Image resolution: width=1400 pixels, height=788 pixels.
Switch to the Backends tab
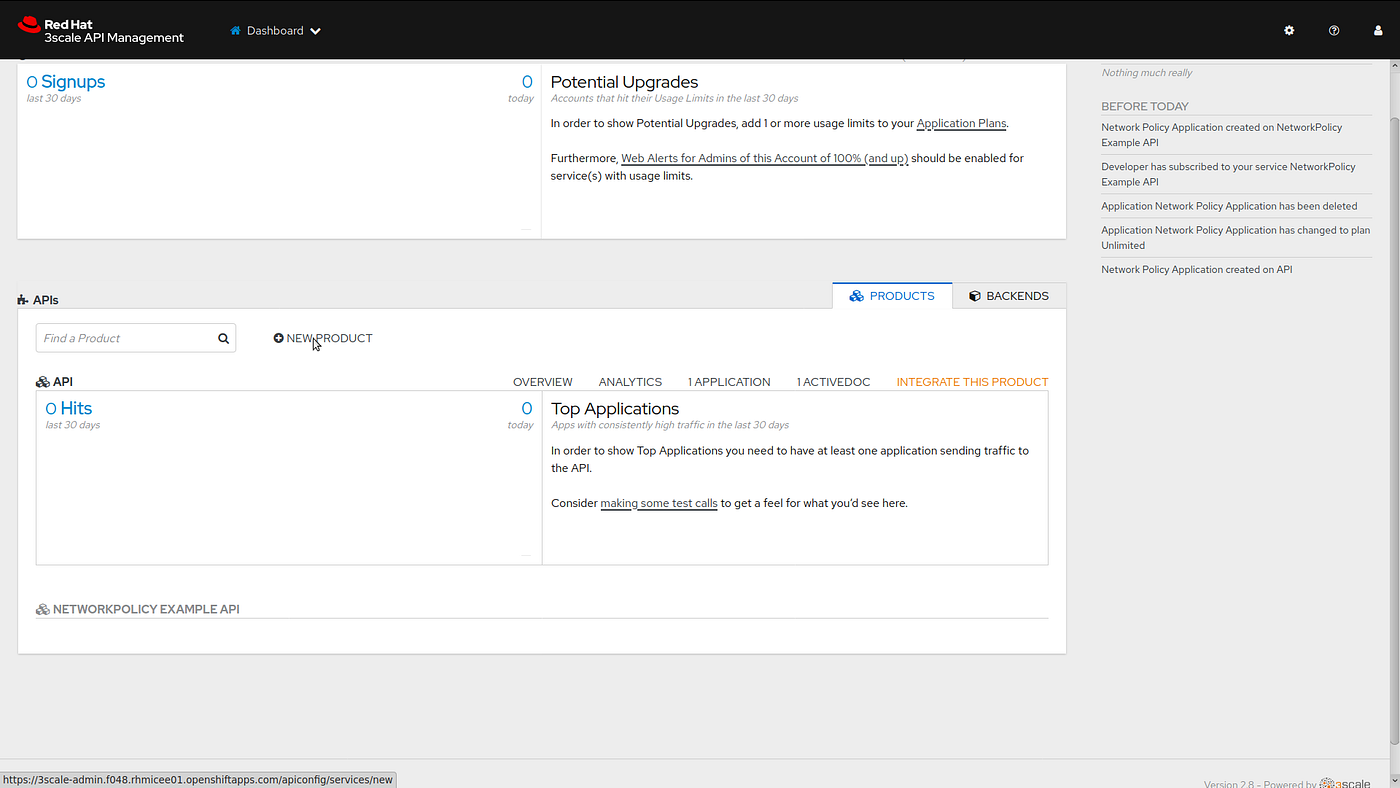click(1009, 296)
